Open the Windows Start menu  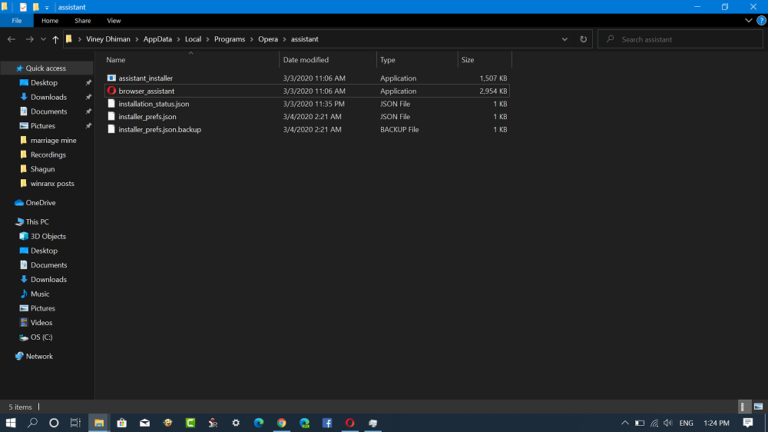11,423
